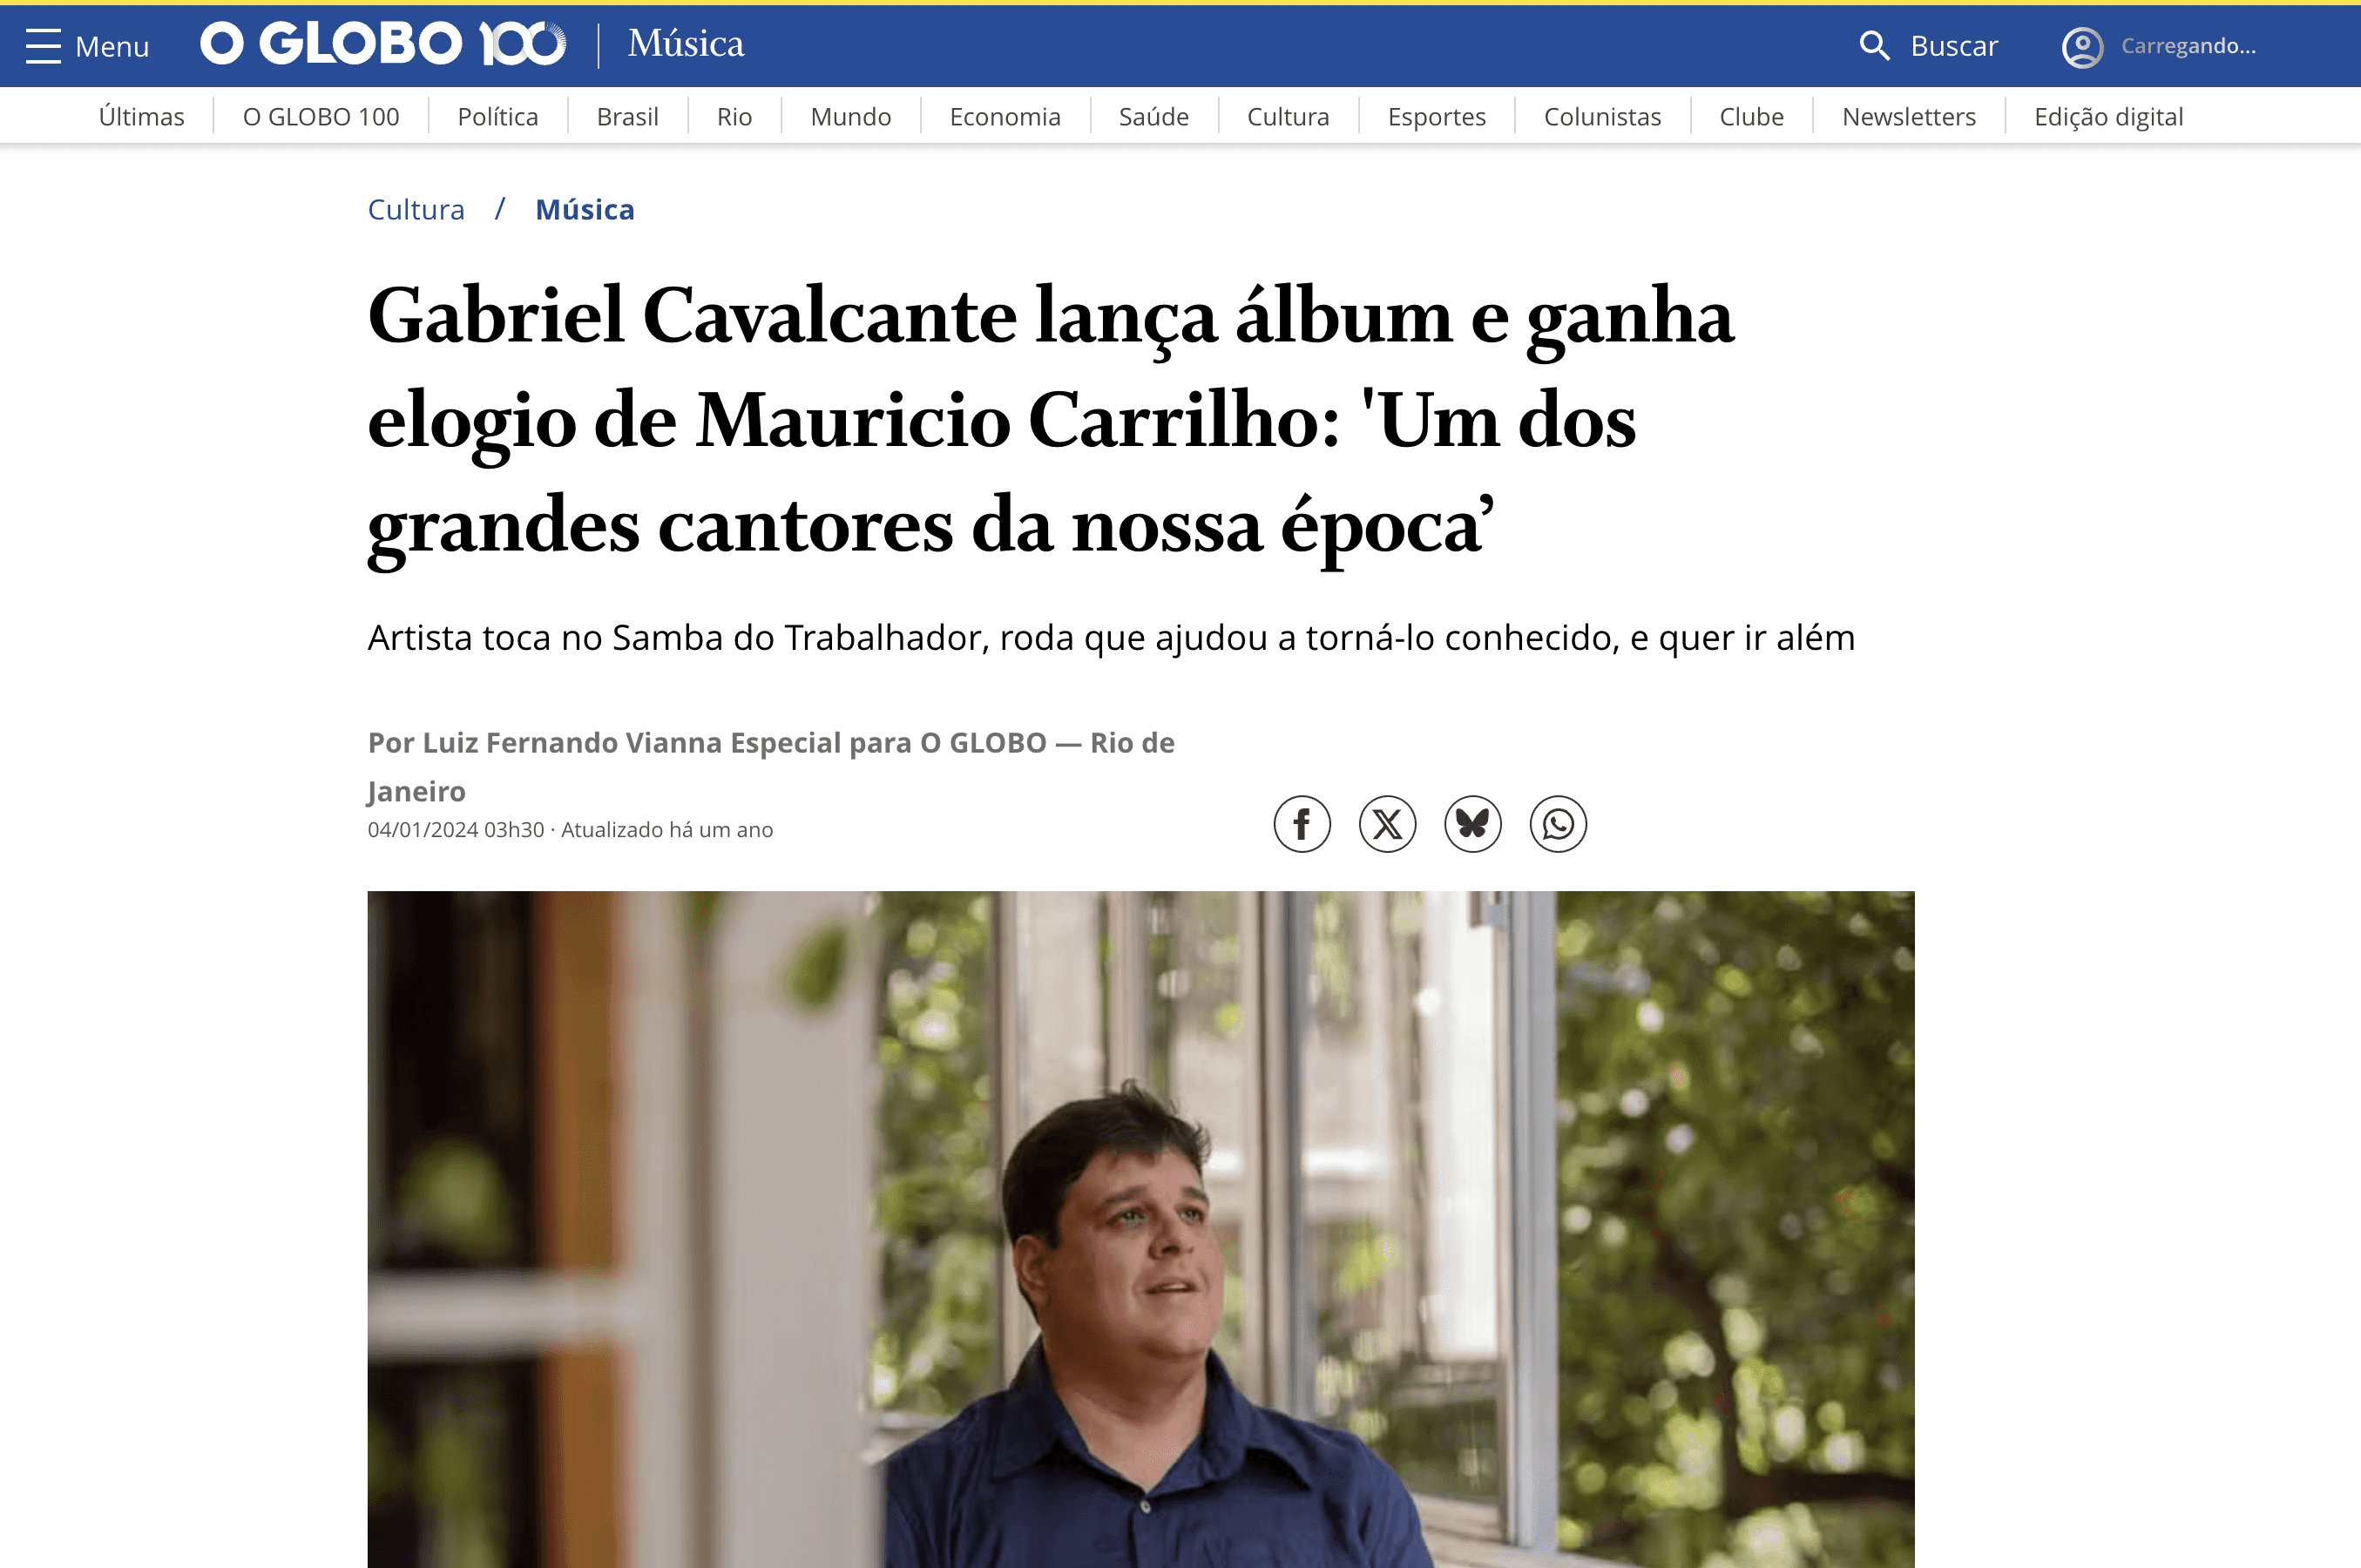Click the search magnifier icon
The width and height of the screenshot is (2361, 1568).
pyautogui.click(x=1874, y=46)
